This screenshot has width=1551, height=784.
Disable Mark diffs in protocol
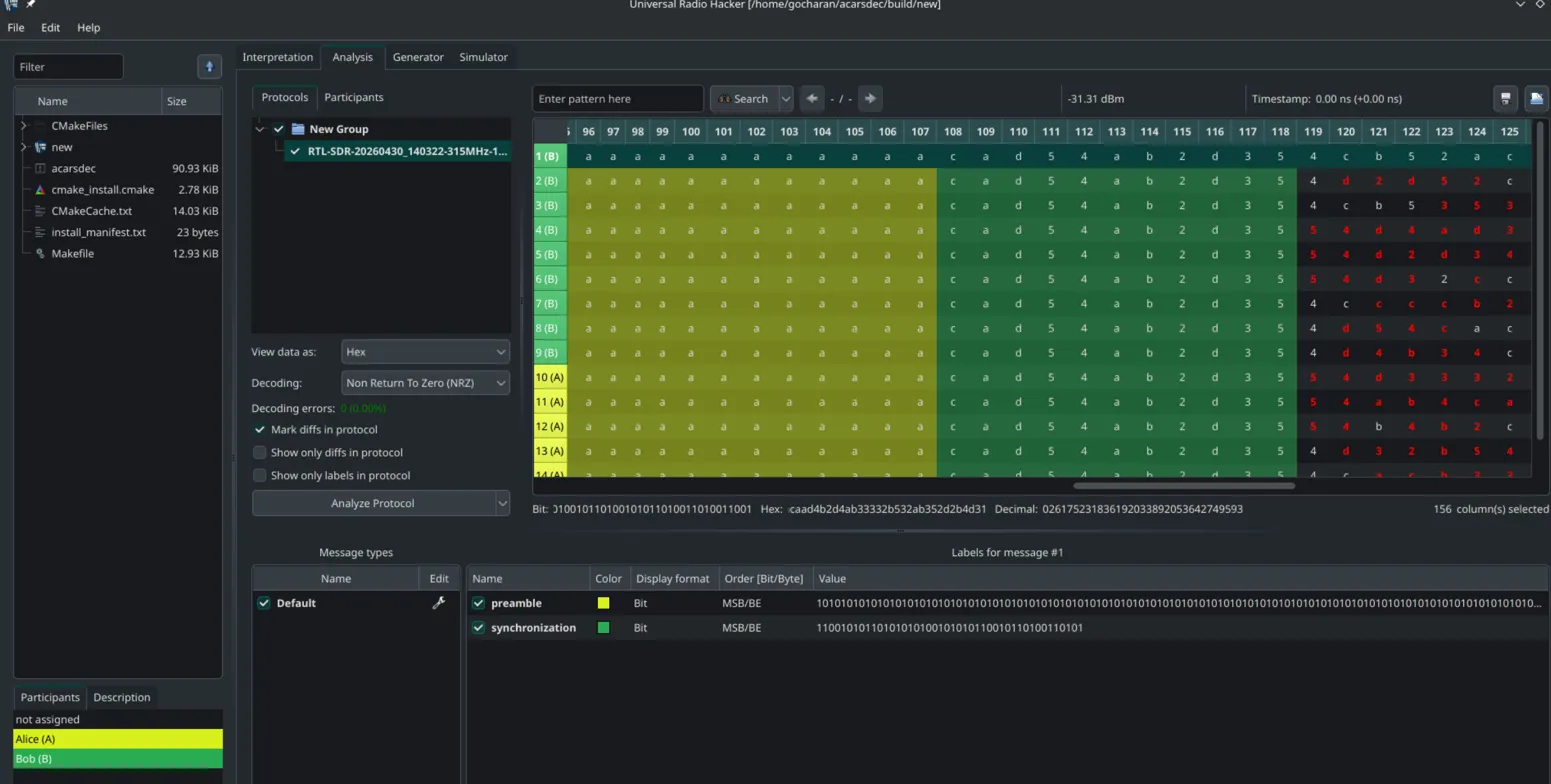pyautogui.click(x=260, y=430)
